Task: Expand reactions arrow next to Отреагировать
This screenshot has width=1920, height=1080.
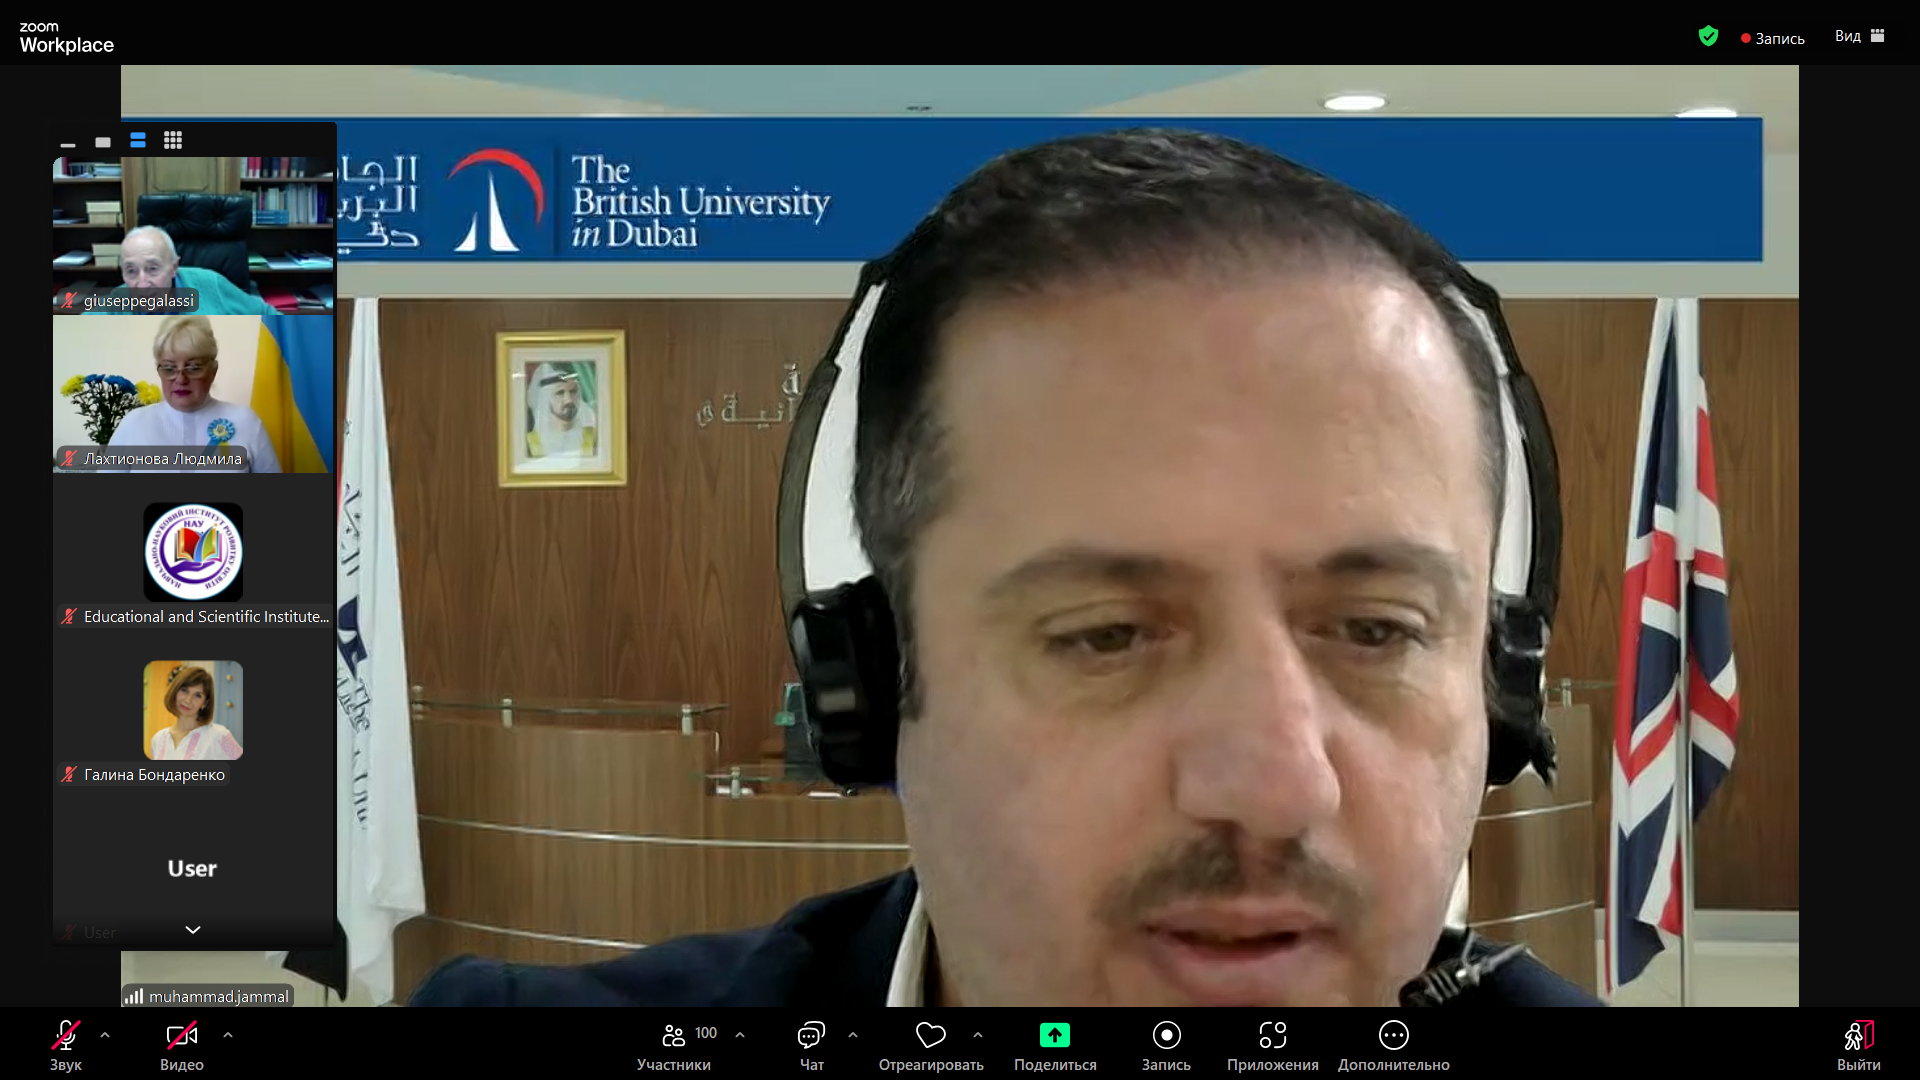Action: [x=978, y=1035]
